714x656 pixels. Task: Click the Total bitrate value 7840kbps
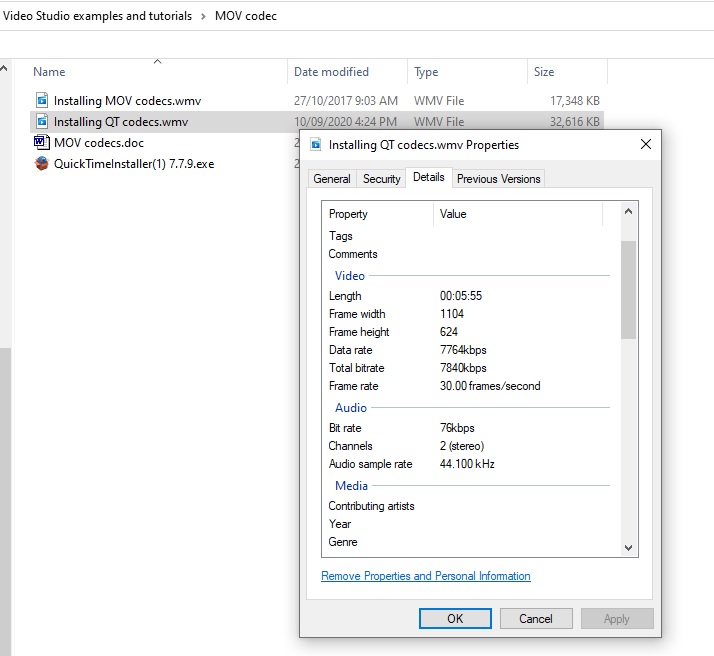[x=463, y=368]
